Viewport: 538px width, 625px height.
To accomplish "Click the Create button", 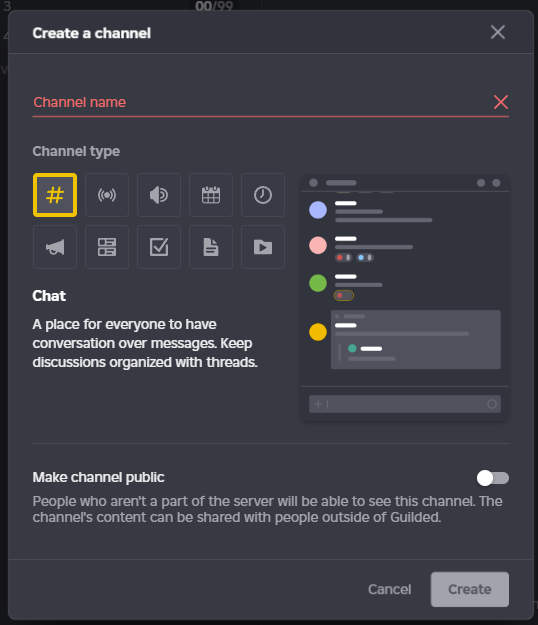I will coord(469,590).
